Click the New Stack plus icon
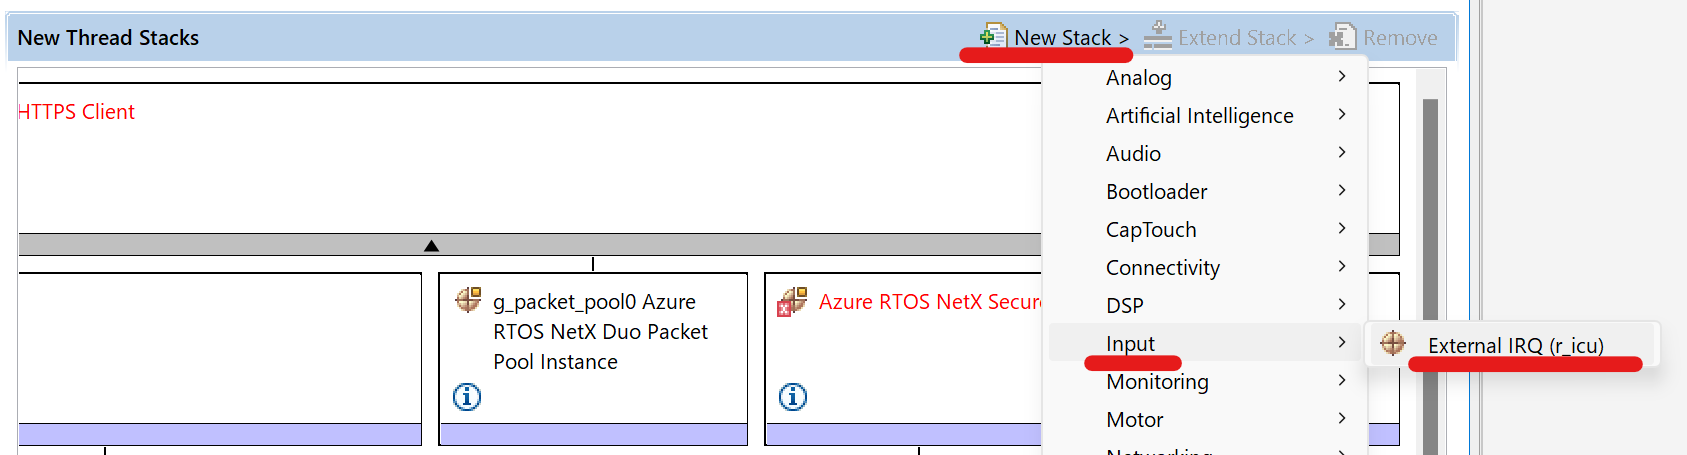Viewport: 1687px width, 455px height. tap(992, 37)
